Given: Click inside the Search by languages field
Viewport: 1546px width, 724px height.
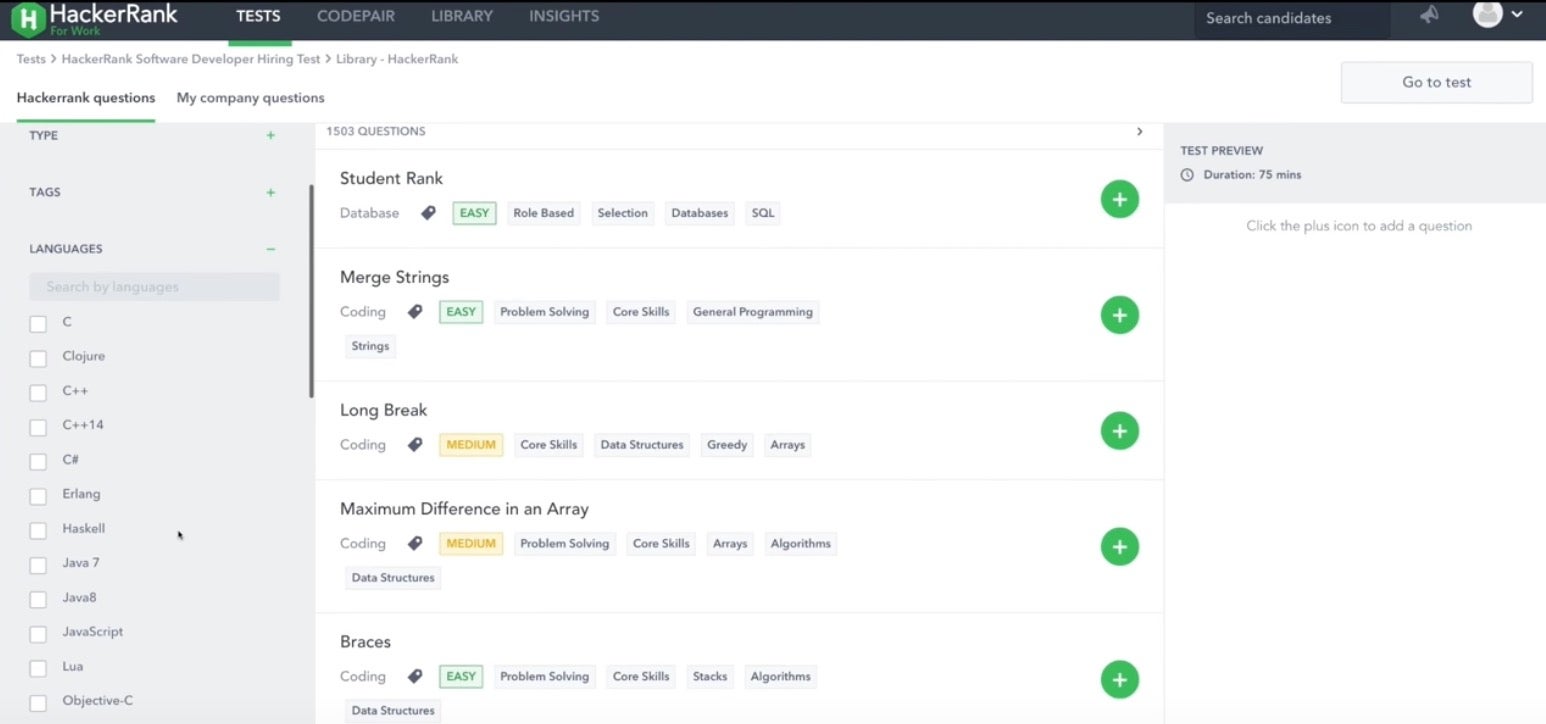Looking at the screenshot, I should pyautogui.click(x=154, y=287).
